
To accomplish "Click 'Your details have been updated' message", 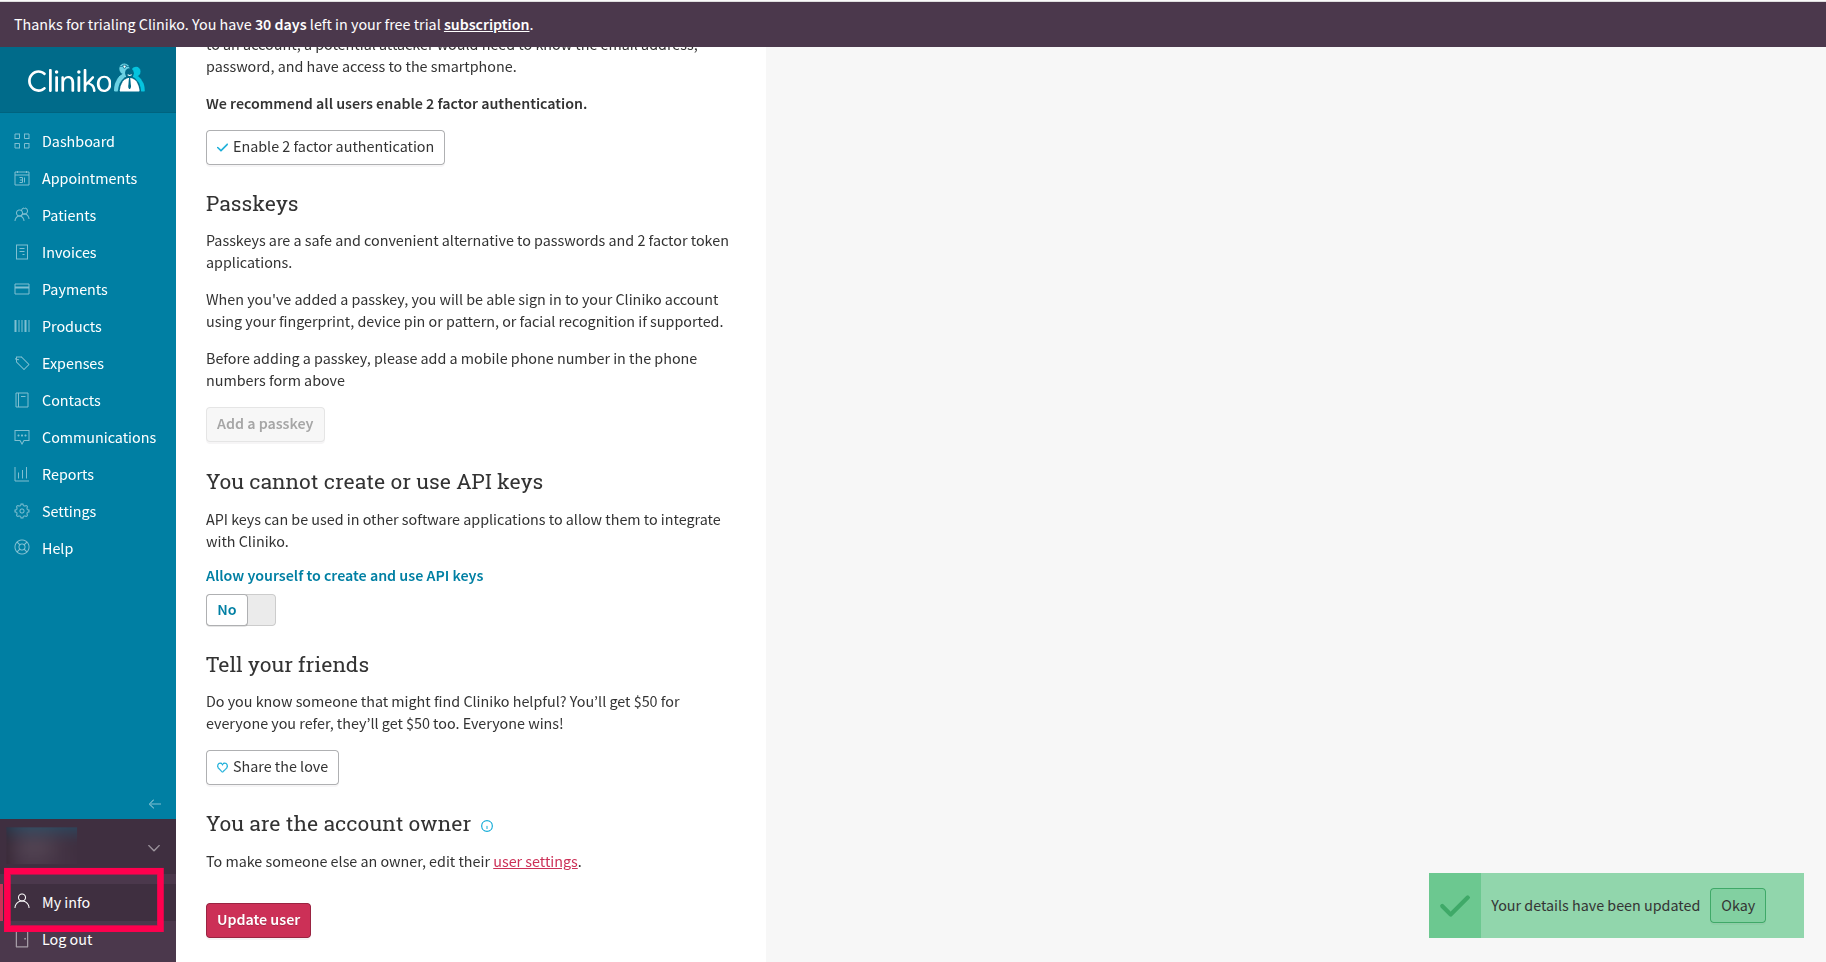I will [x=1595, y=906].
